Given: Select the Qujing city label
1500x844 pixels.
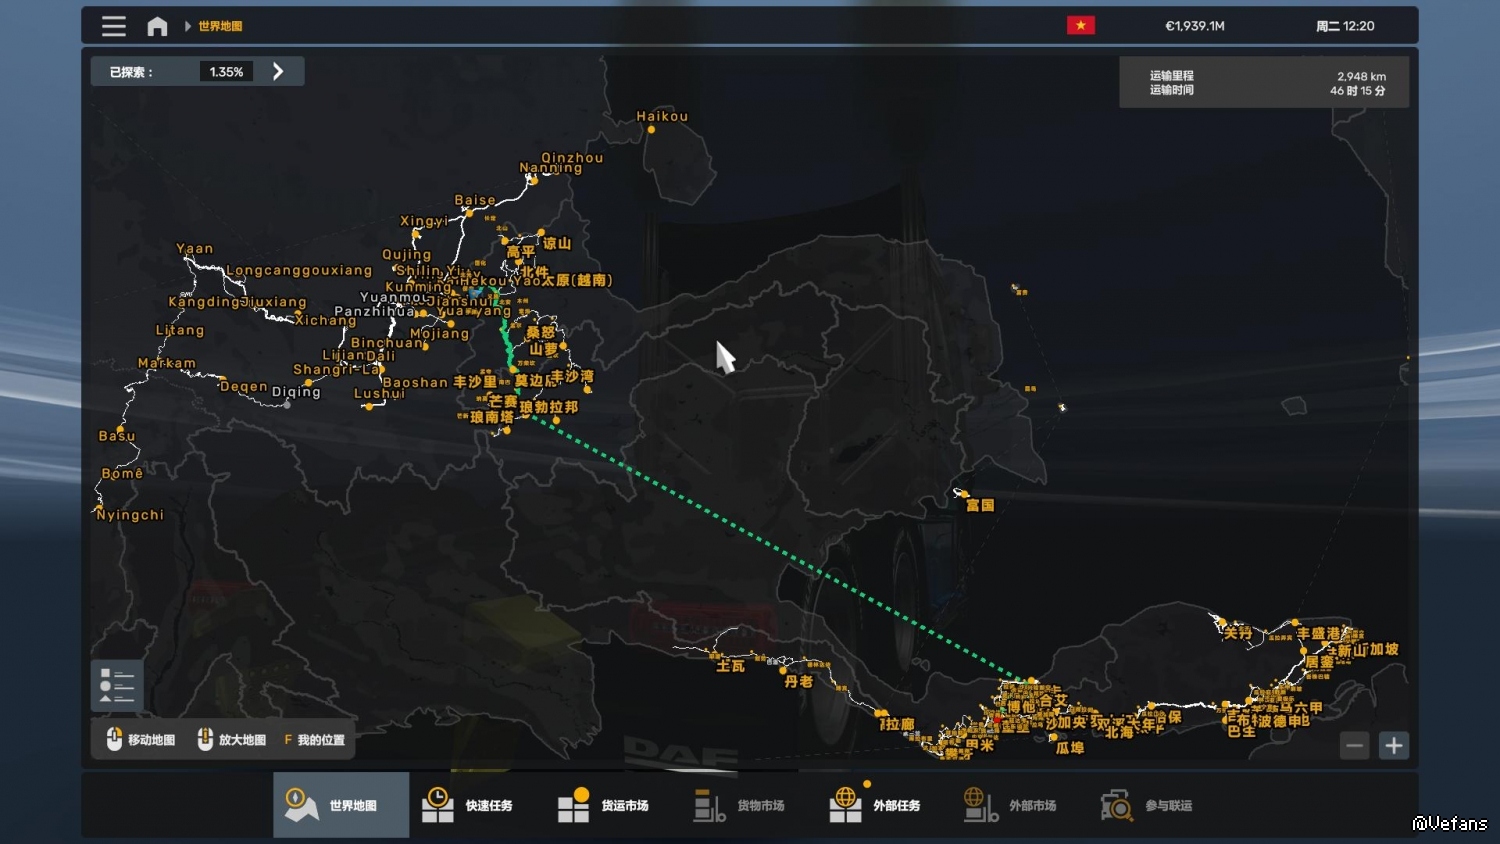Looking at the screenshot, I should pyautogui.click(x=407, y=255).
